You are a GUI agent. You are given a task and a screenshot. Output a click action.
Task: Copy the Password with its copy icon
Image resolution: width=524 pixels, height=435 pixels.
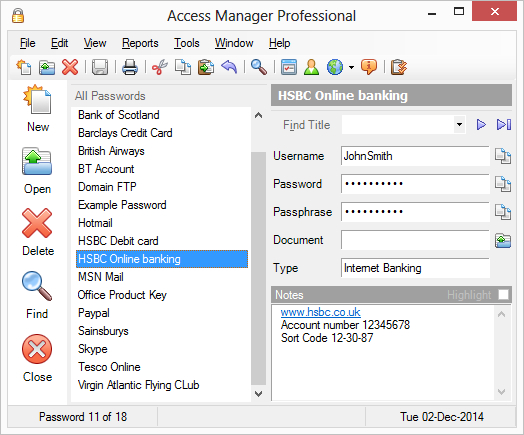click(503, 184)
